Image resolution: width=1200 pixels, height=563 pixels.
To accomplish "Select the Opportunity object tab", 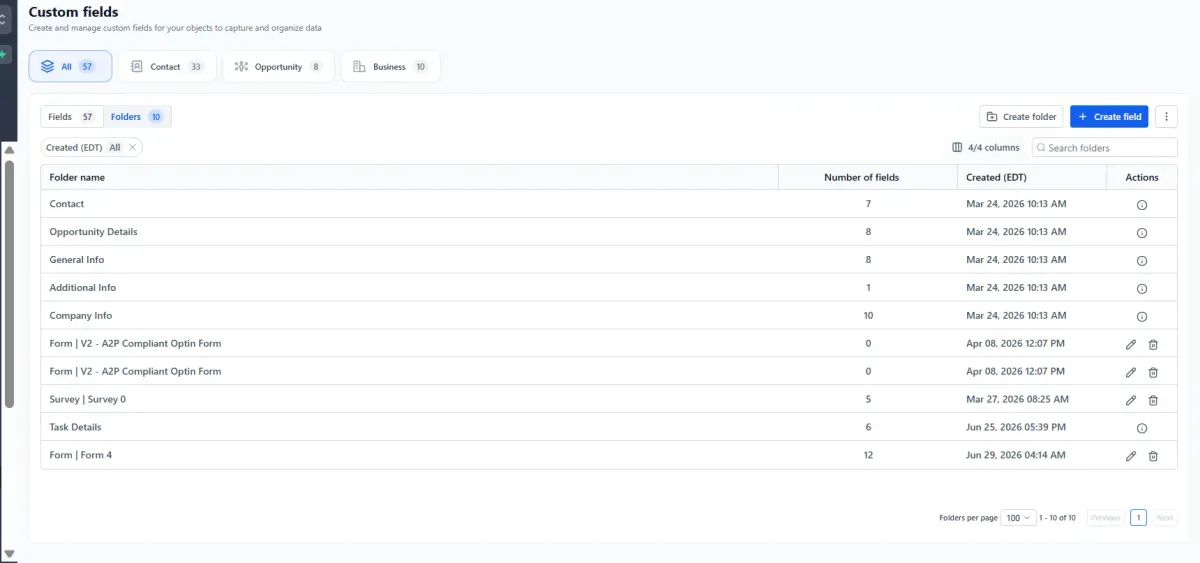I will coord(278,67).
